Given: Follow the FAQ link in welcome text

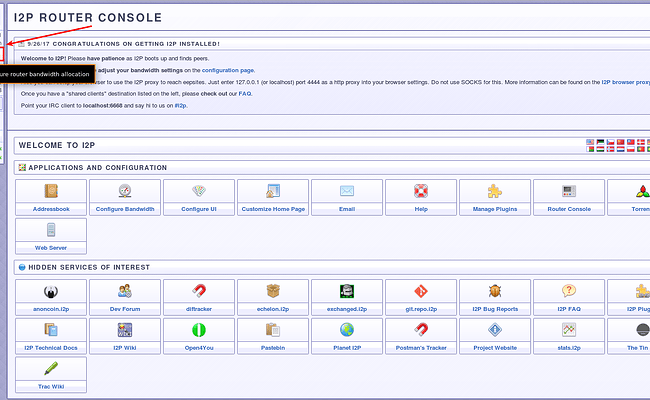Looking at the screenshot, I should coord(245,94).
